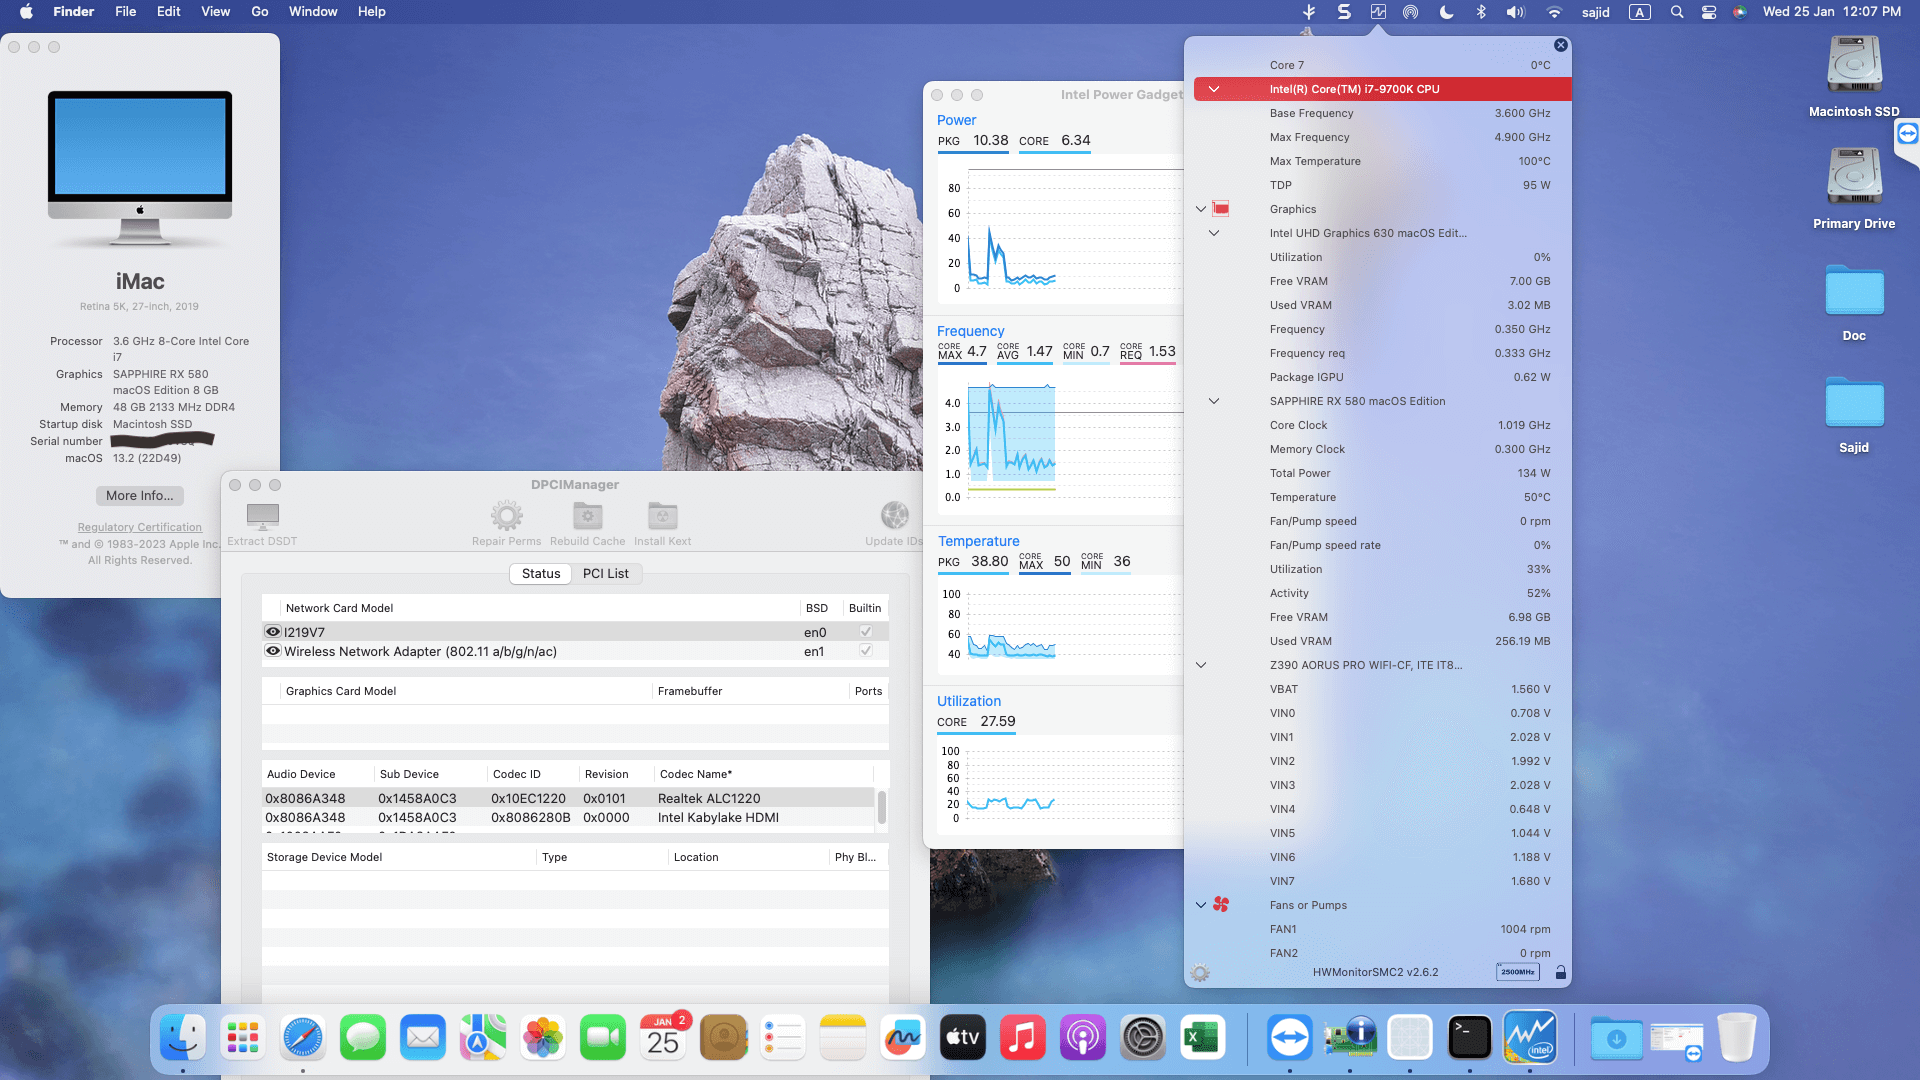Click More Info button in About This Mac
Viewport: 1920px width, 1080px height.
click(140, 495)
